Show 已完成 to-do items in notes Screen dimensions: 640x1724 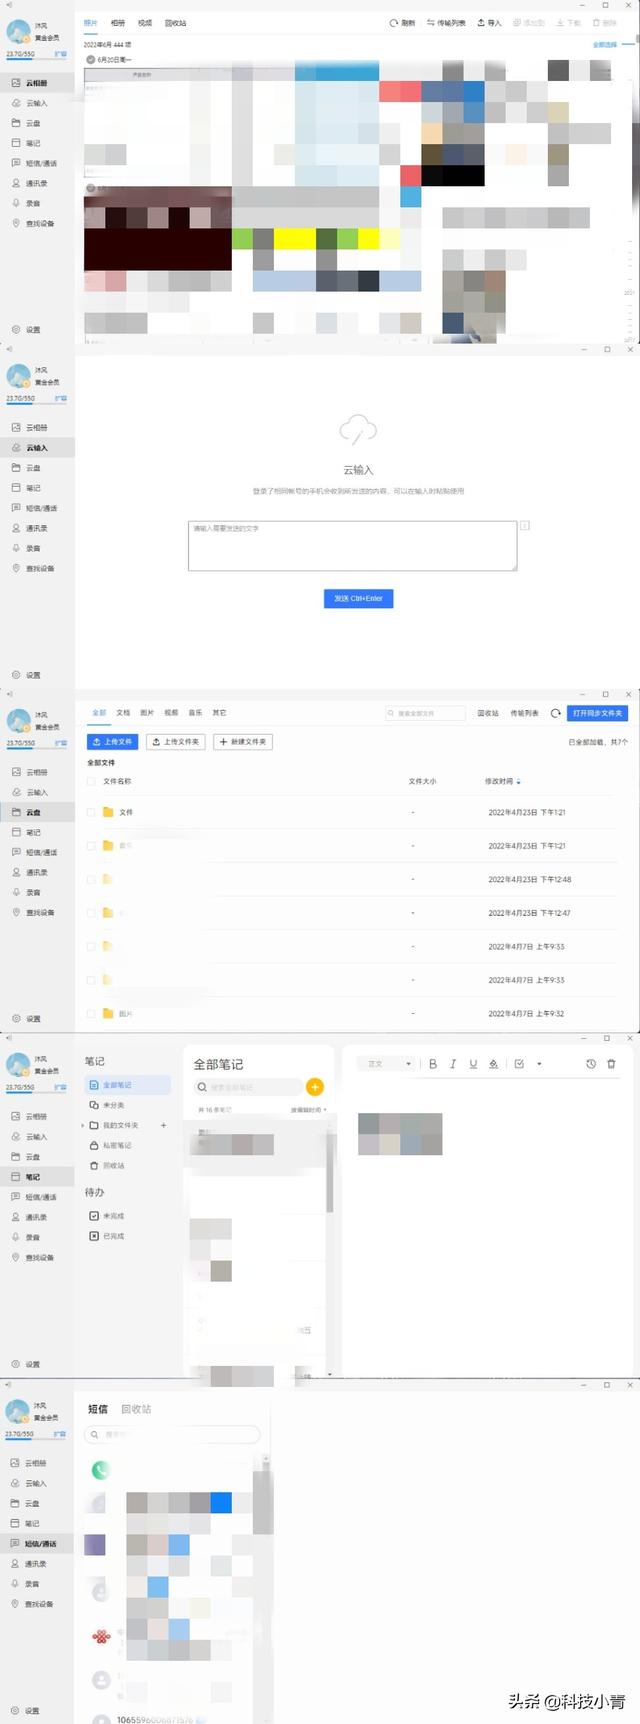[x=107, y=1236]
